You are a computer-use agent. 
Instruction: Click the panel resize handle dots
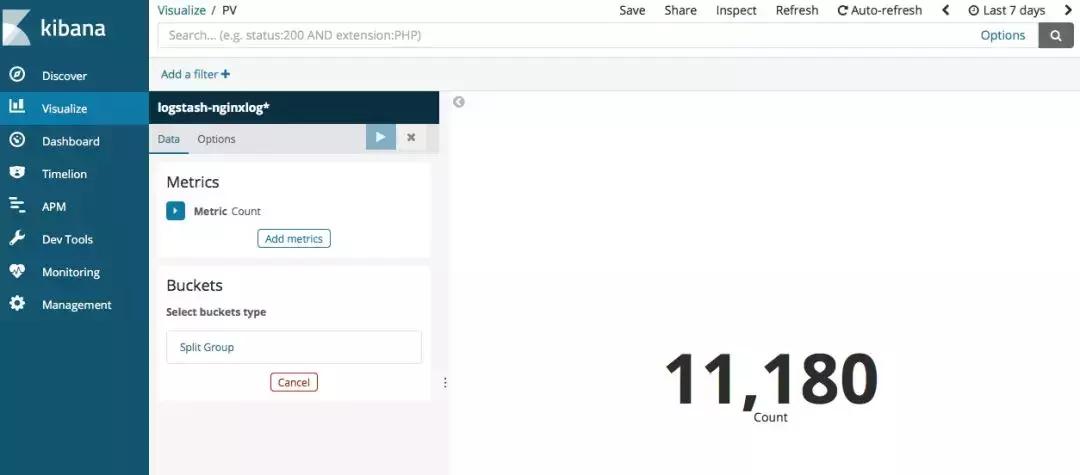click(445, 382)
